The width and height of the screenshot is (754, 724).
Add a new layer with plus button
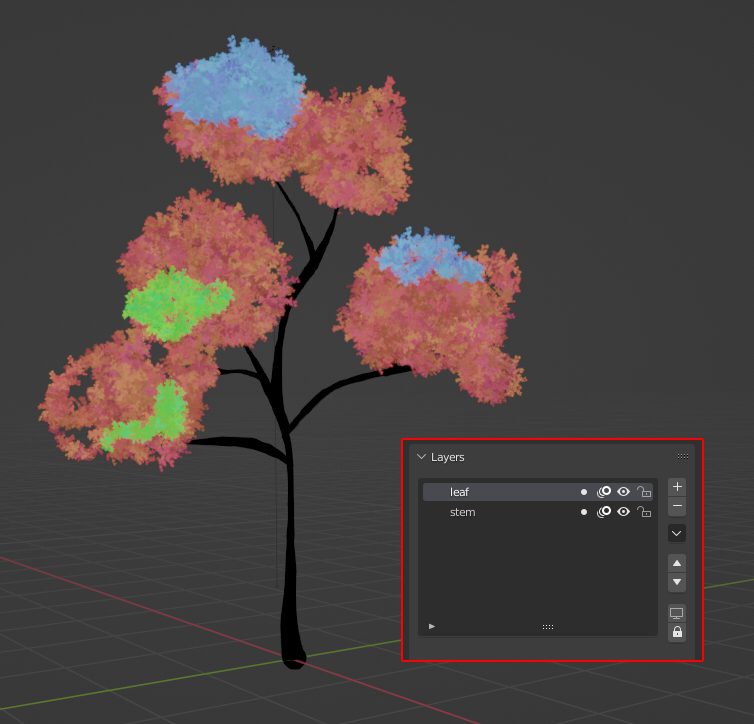[677, 487]
